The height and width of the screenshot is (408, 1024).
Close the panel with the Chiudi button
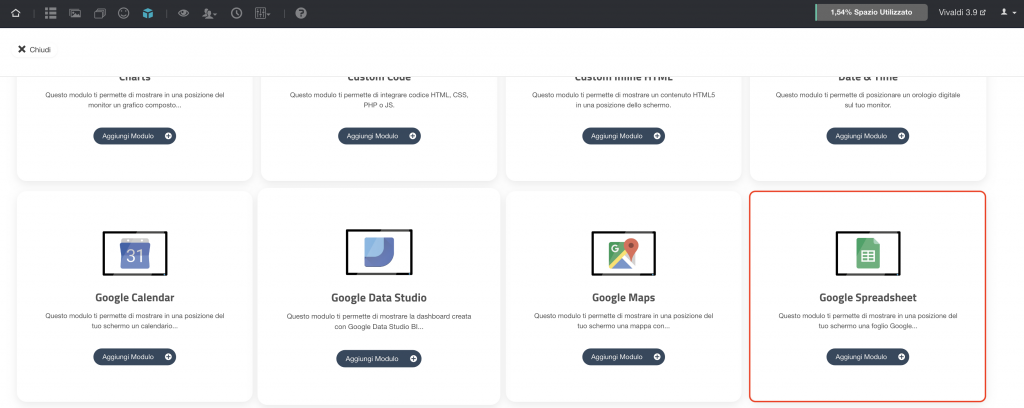(x=35, y=50)
